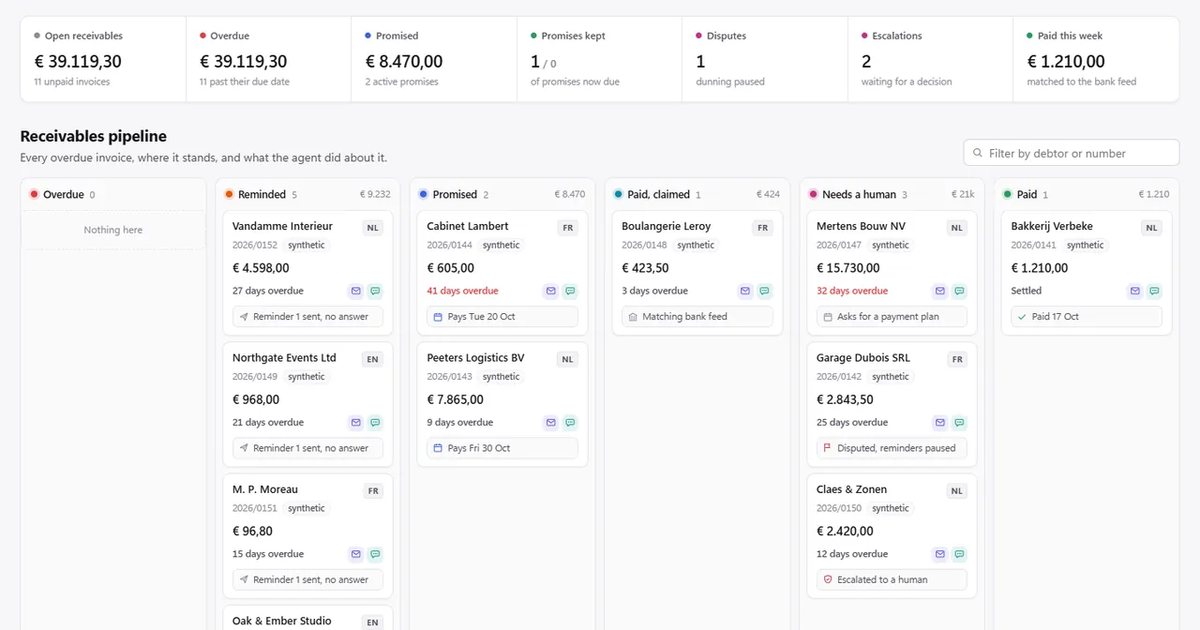Open the Vandamme Interieur invoice name
1200x630 pixels.
[x=282, y=226]
